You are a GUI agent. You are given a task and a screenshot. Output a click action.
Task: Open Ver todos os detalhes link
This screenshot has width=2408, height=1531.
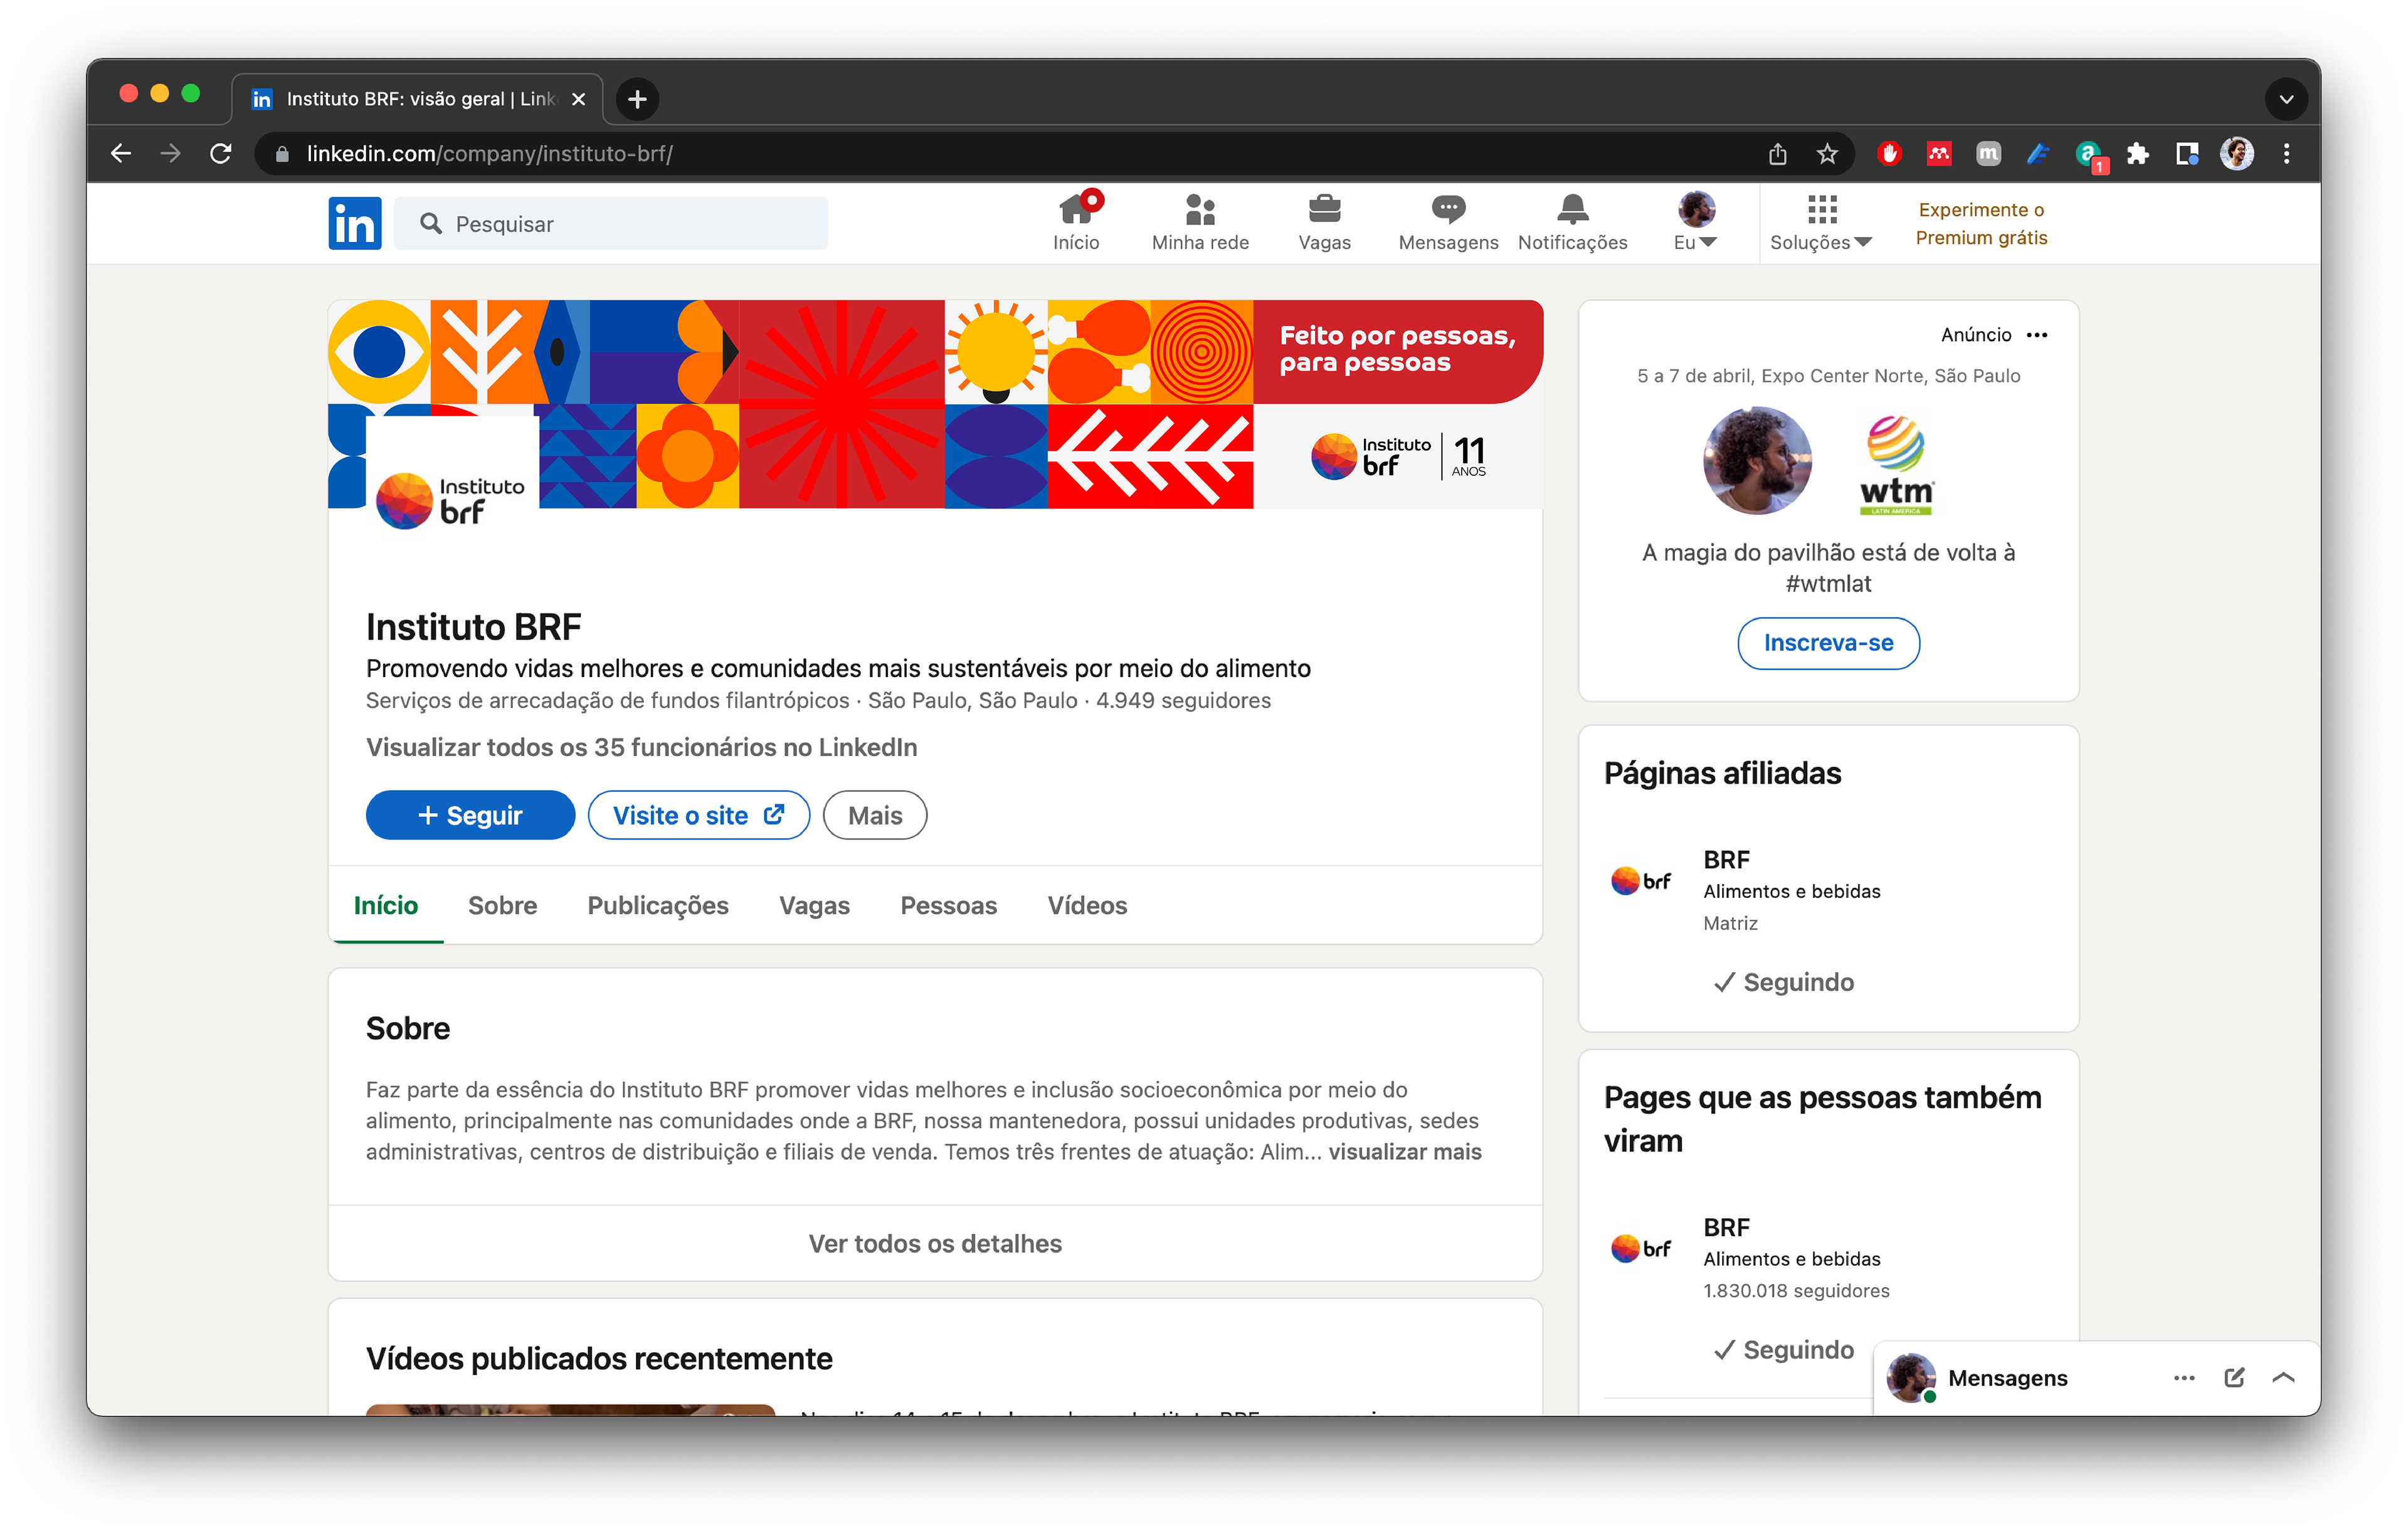[x=935, y=1243]
